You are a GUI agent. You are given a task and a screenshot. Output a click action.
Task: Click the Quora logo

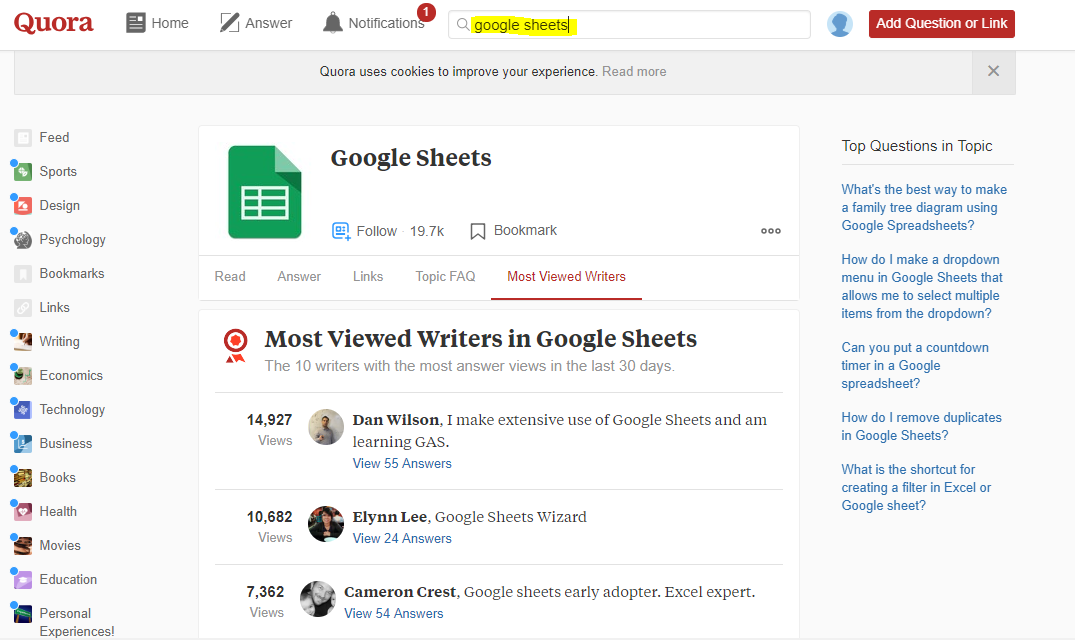point(53,23)
